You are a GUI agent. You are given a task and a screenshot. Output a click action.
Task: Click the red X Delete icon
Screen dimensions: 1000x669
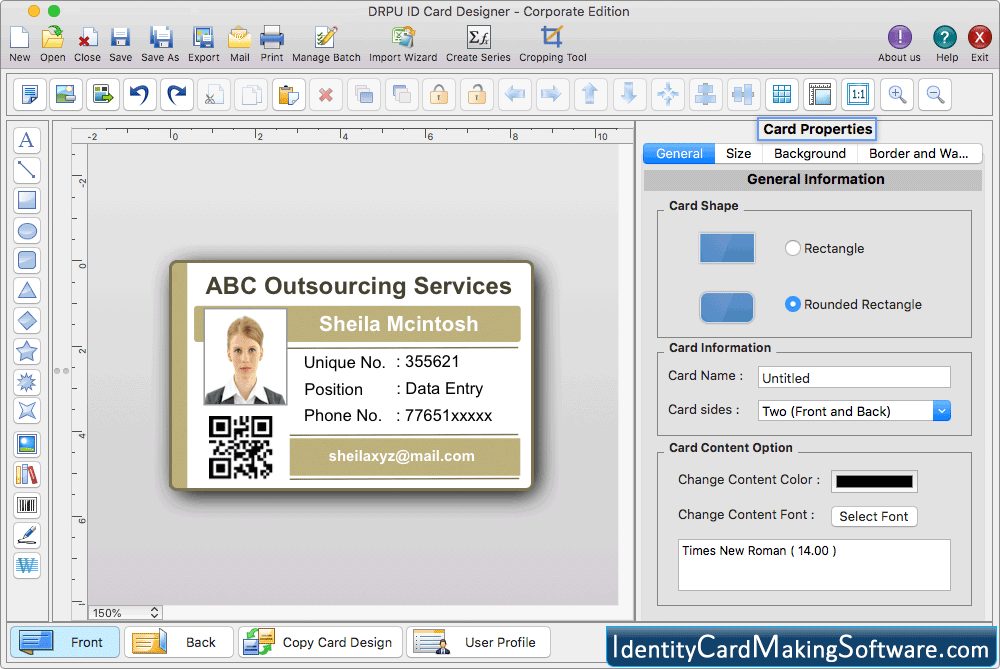[x=326, y=95]
